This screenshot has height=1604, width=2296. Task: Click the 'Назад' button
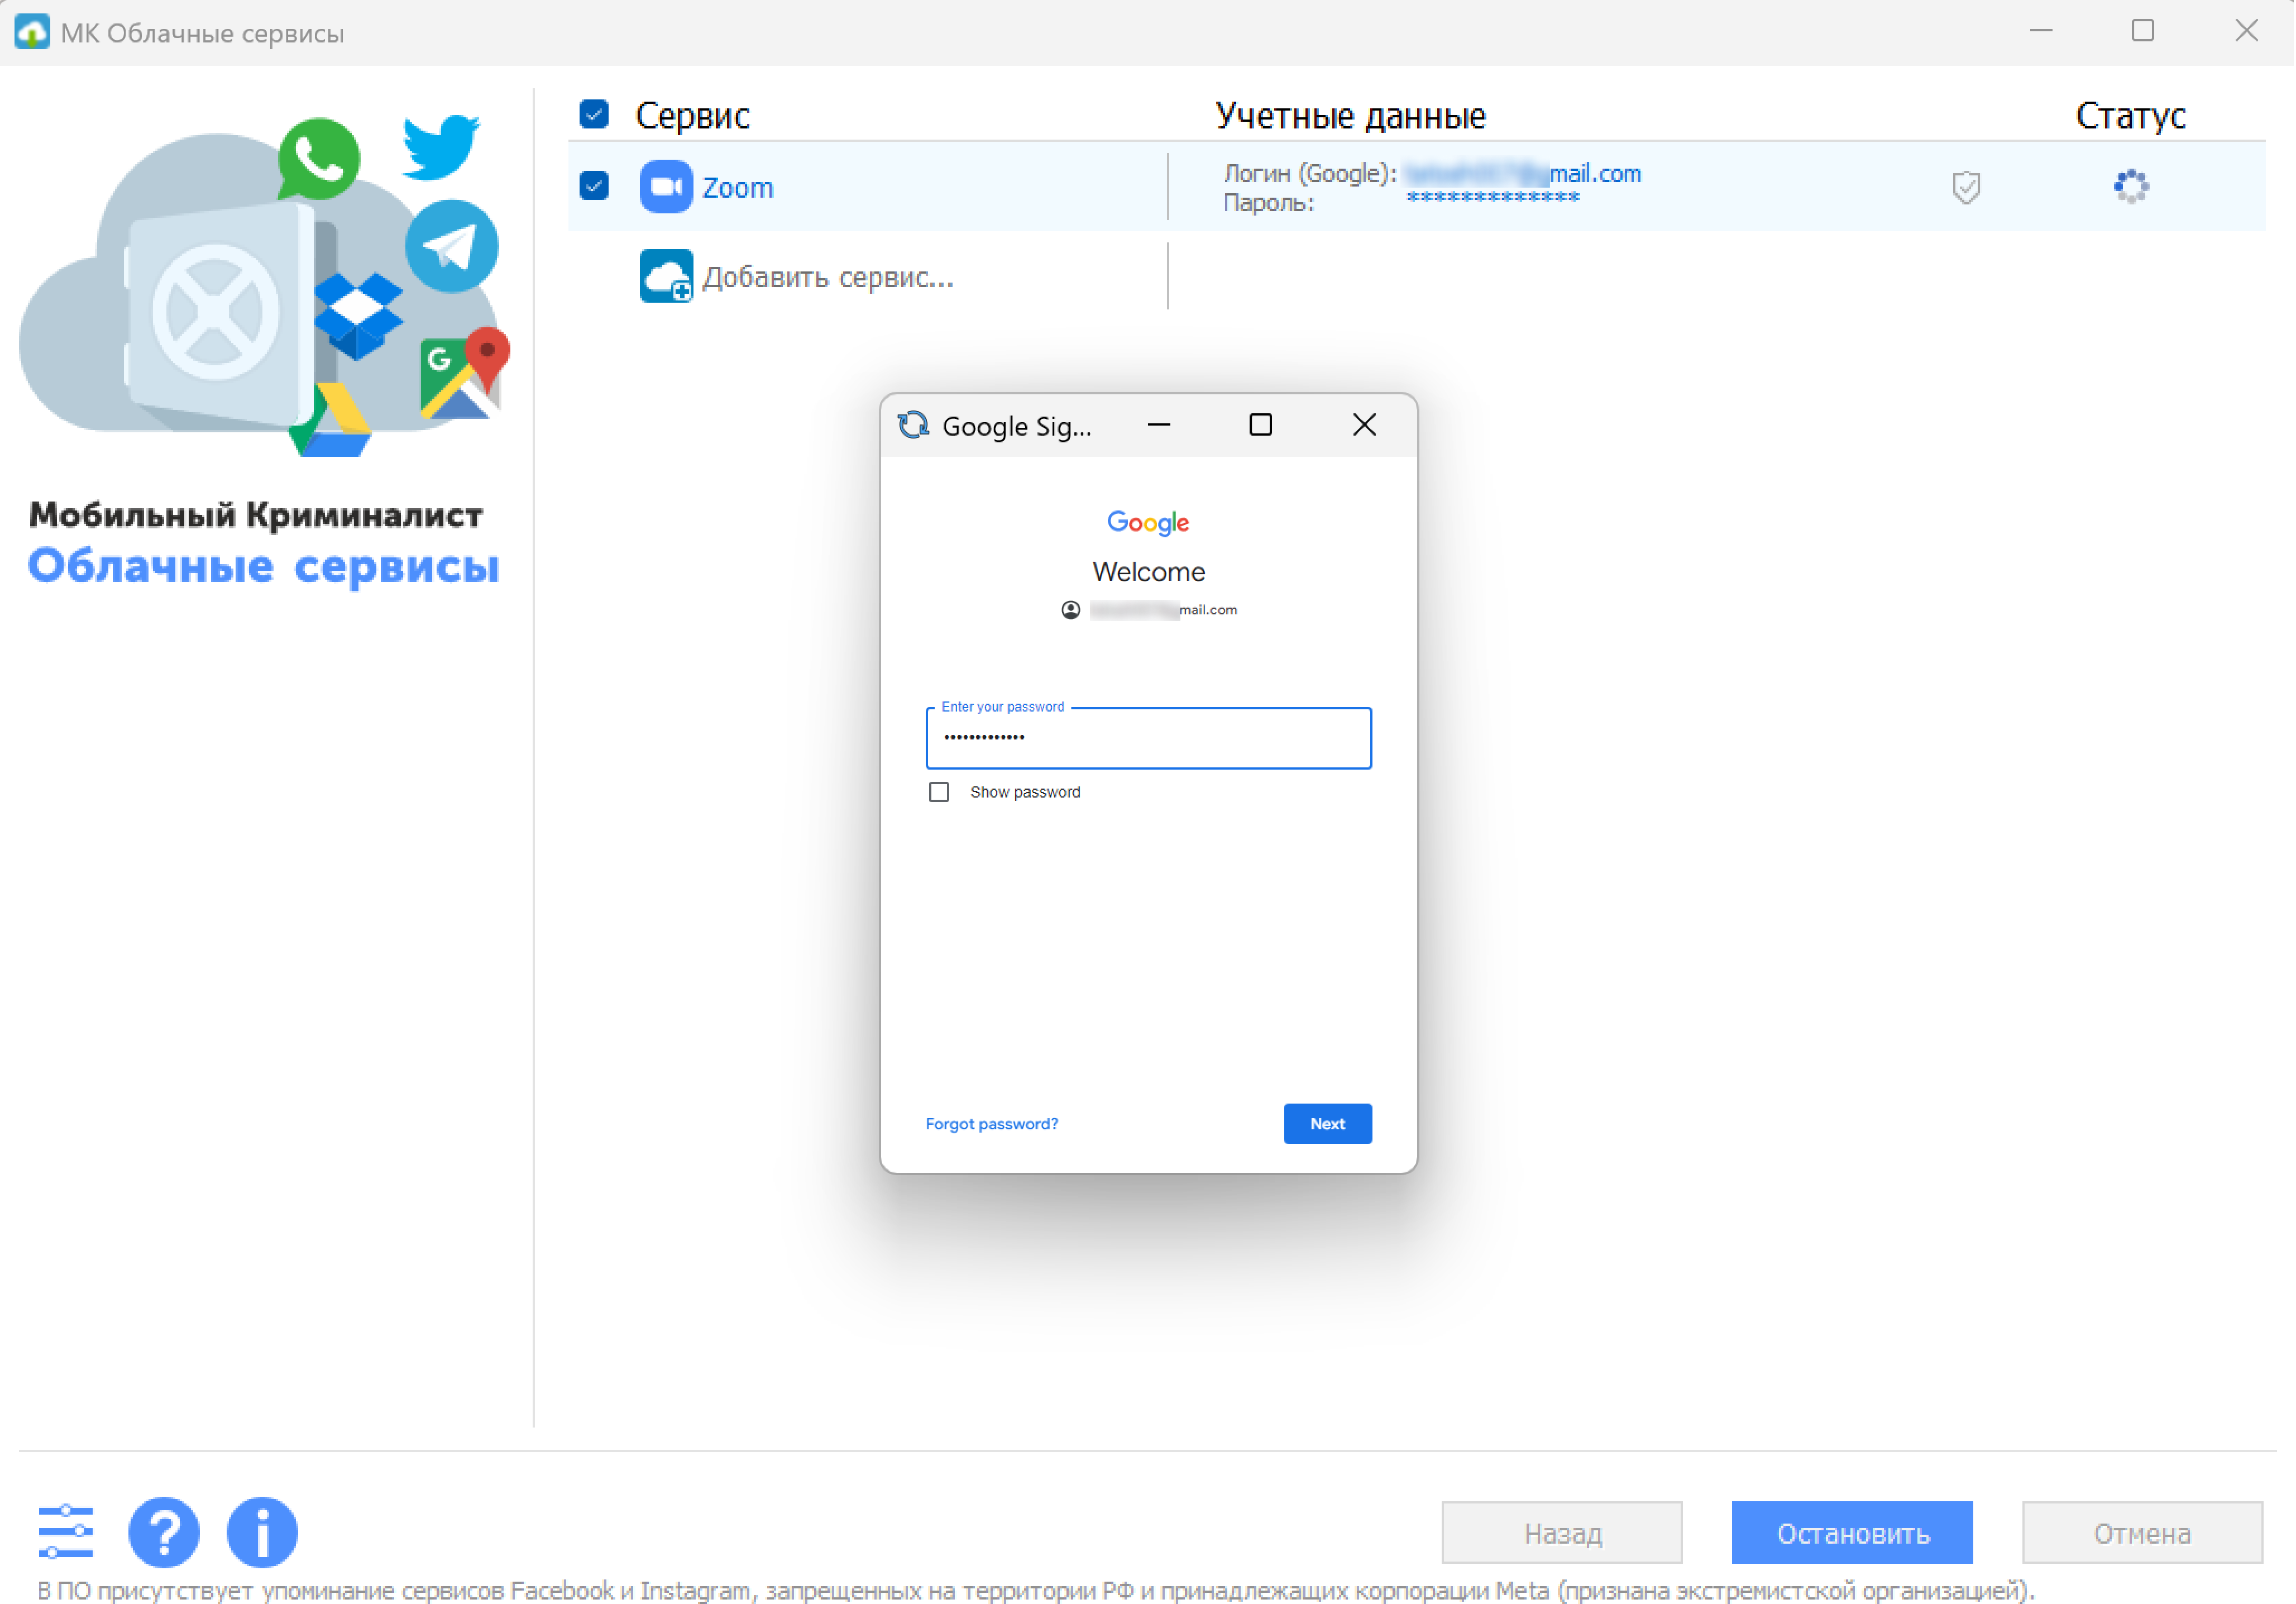[1562, 1533]
